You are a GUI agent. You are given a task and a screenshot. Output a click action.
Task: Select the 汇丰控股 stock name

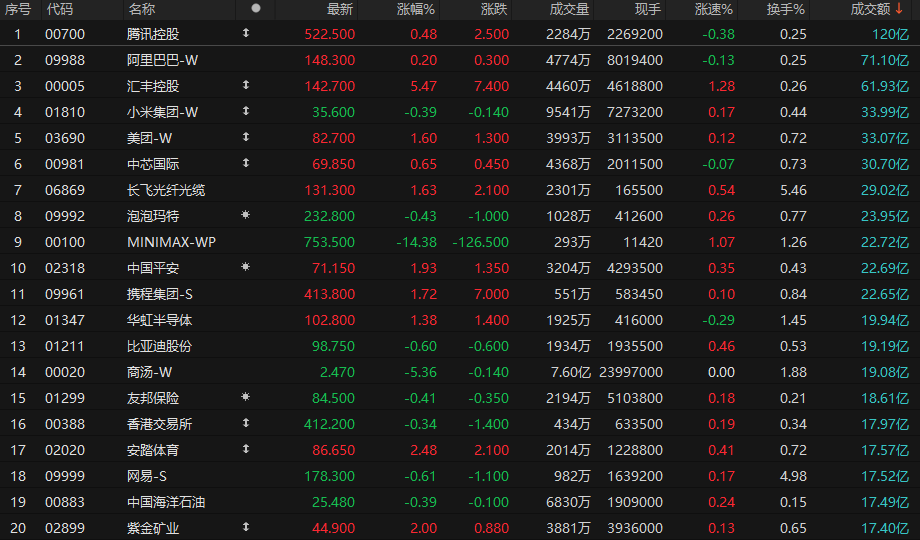[x=153, y=86]
